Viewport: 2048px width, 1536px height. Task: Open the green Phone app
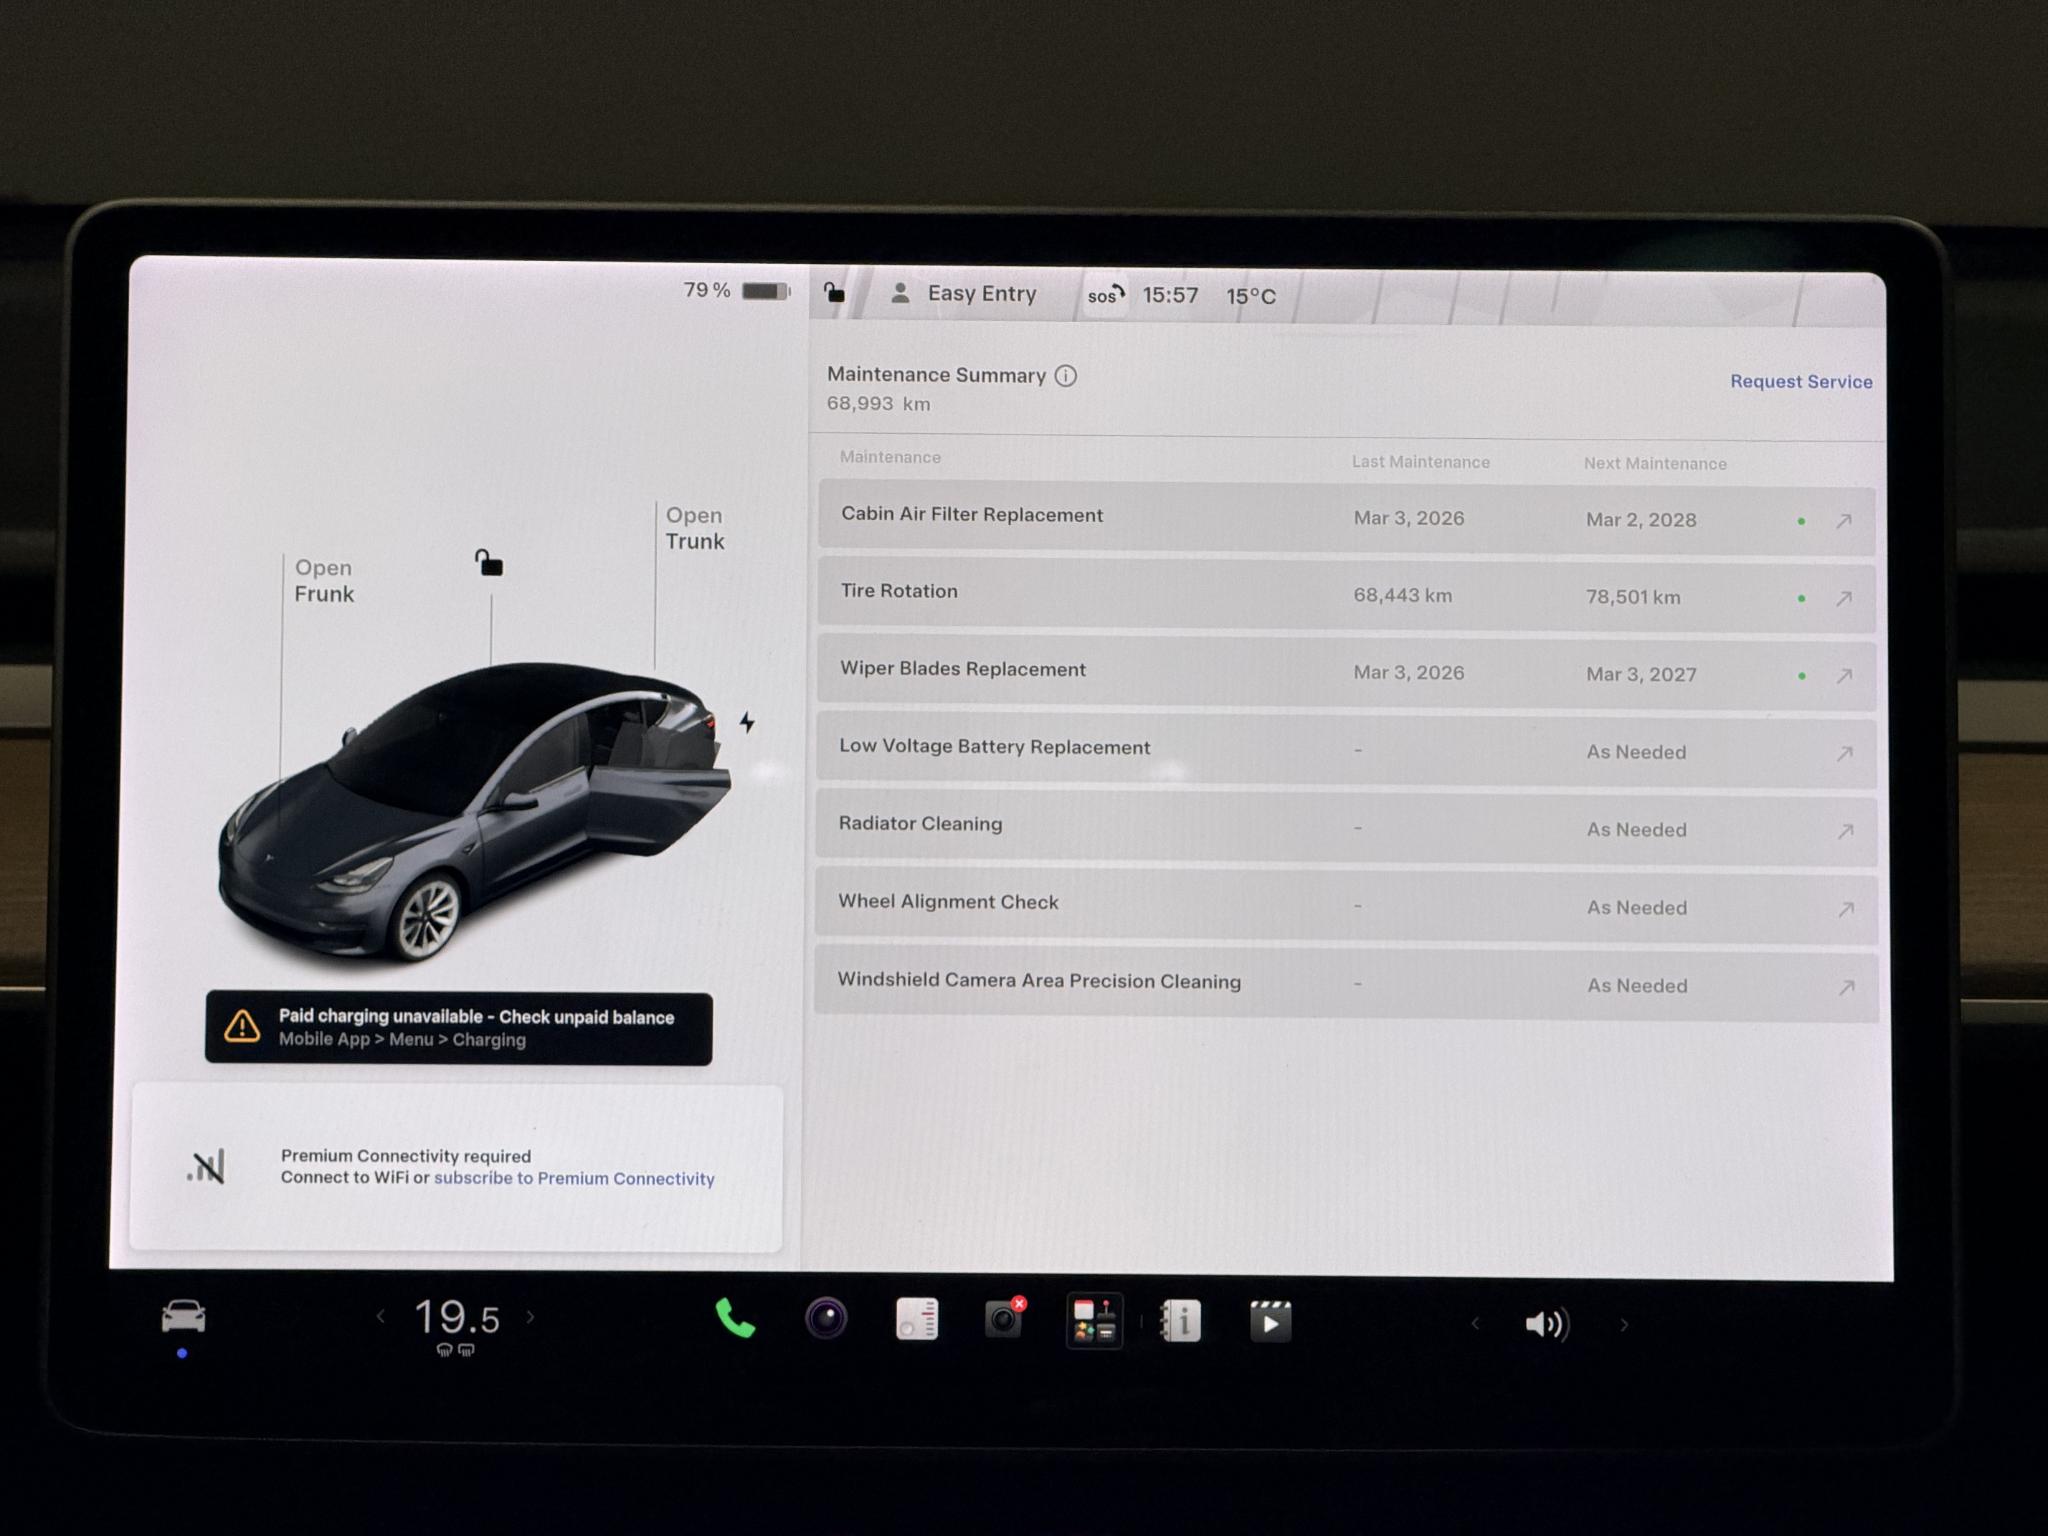point(735,1320)
